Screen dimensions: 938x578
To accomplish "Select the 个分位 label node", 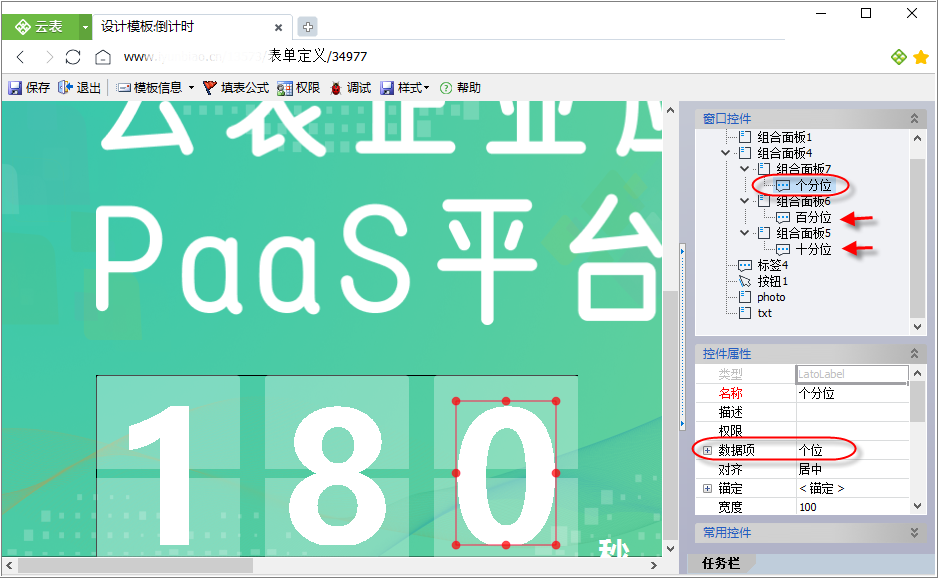I will [814, 185].
